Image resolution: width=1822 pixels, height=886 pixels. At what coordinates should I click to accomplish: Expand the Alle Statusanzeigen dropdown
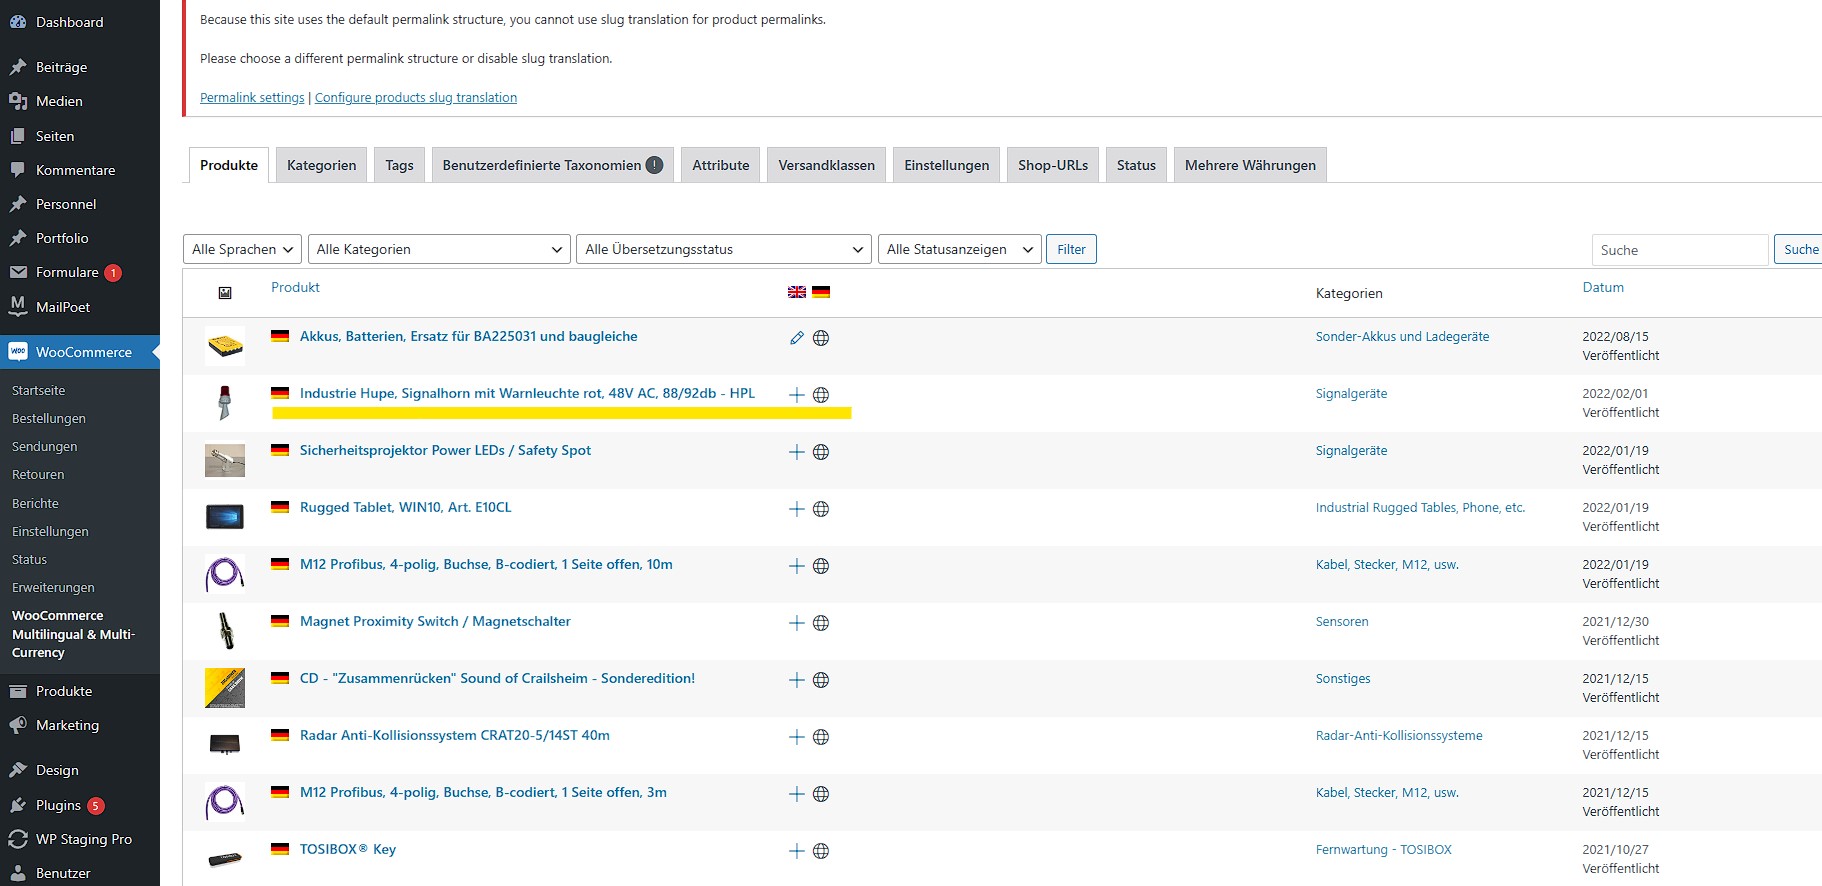click(x=959, y=249)
